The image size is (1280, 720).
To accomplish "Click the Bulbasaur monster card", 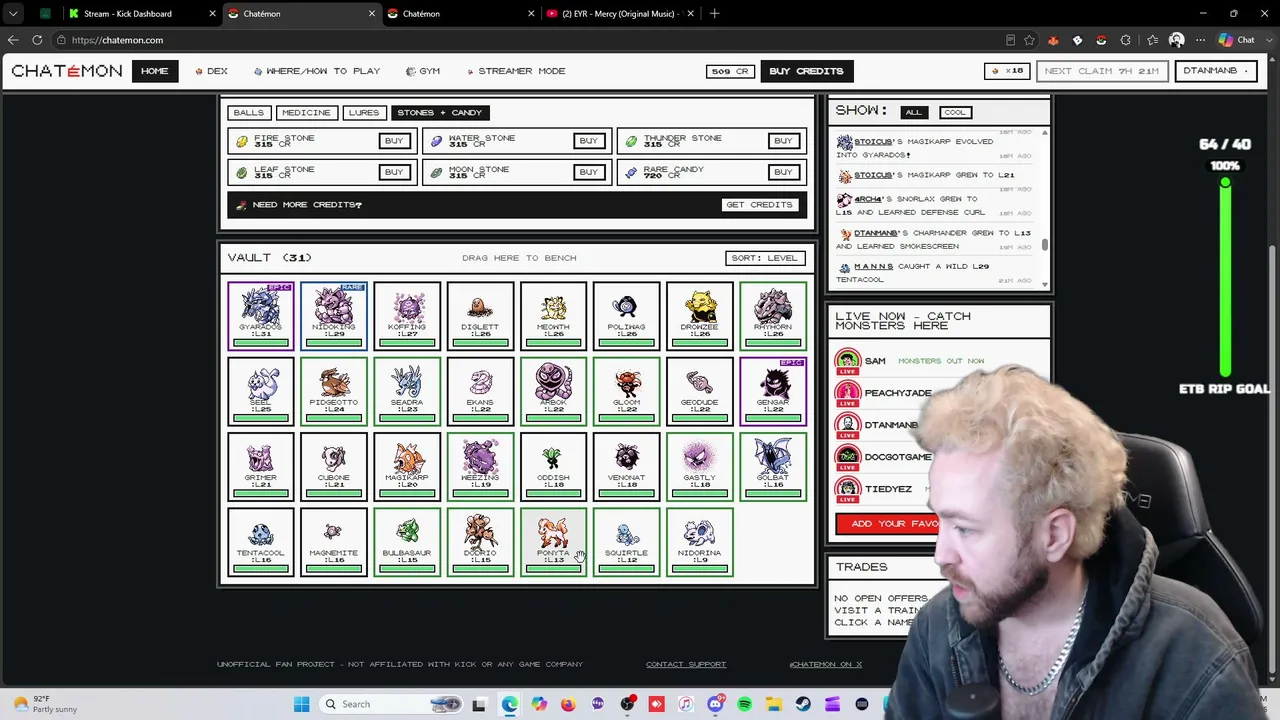I will [x=407, y=542].
